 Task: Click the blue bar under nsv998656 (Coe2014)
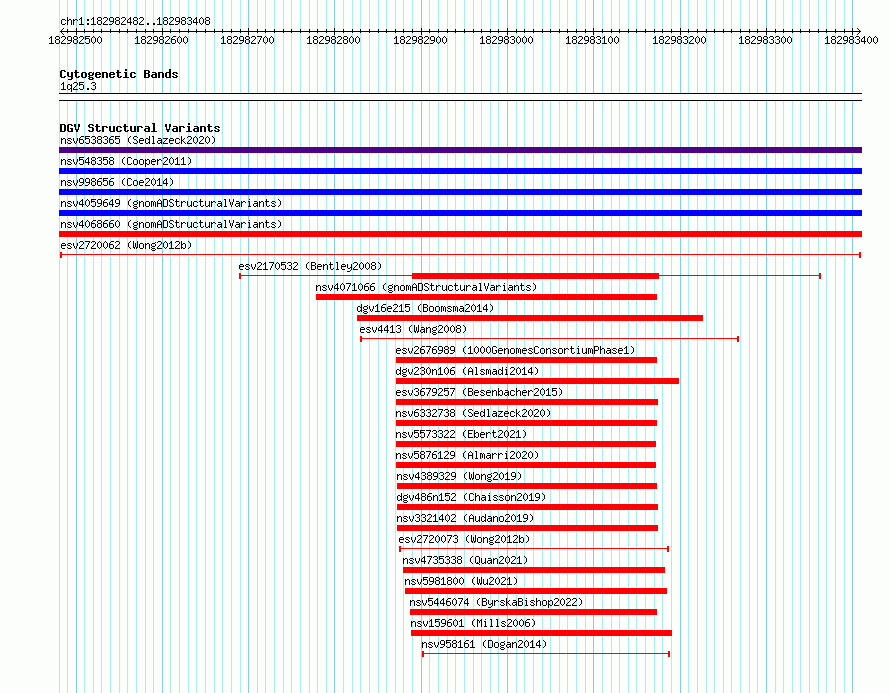pyautogui.click(x=460, y=192)
